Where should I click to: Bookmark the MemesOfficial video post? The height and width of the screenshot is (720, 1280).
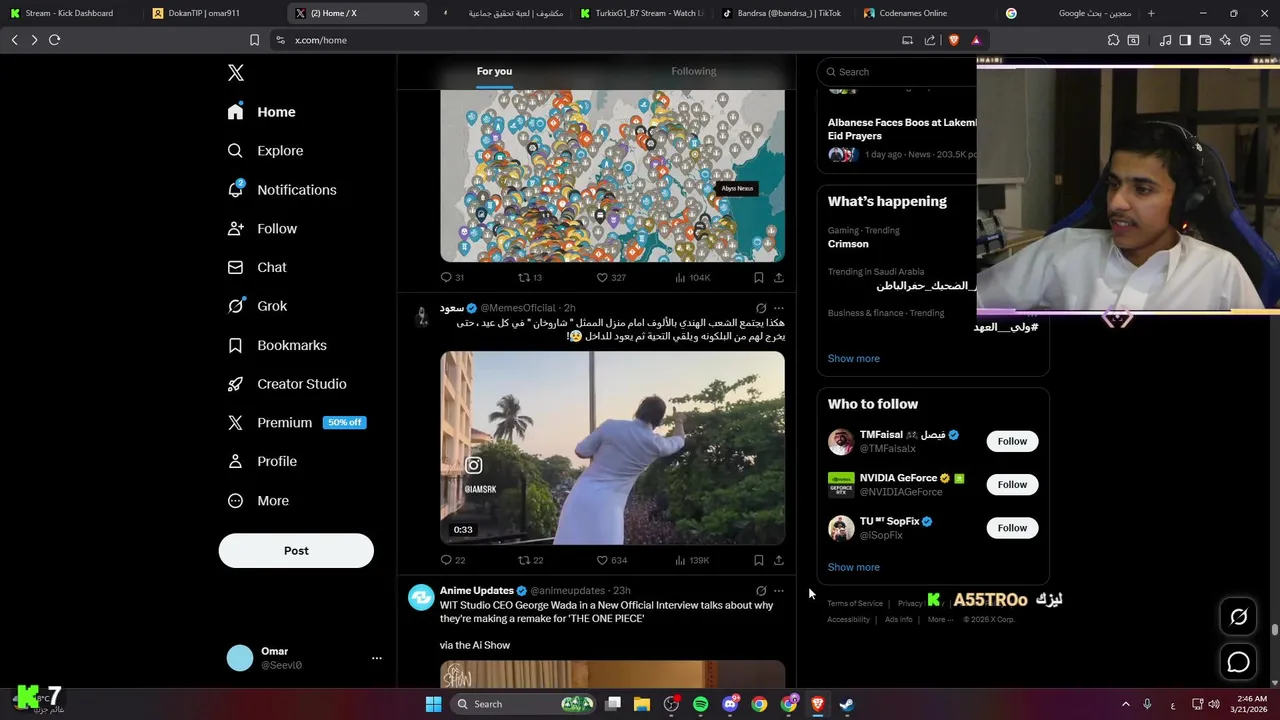[x=758, y=560]
